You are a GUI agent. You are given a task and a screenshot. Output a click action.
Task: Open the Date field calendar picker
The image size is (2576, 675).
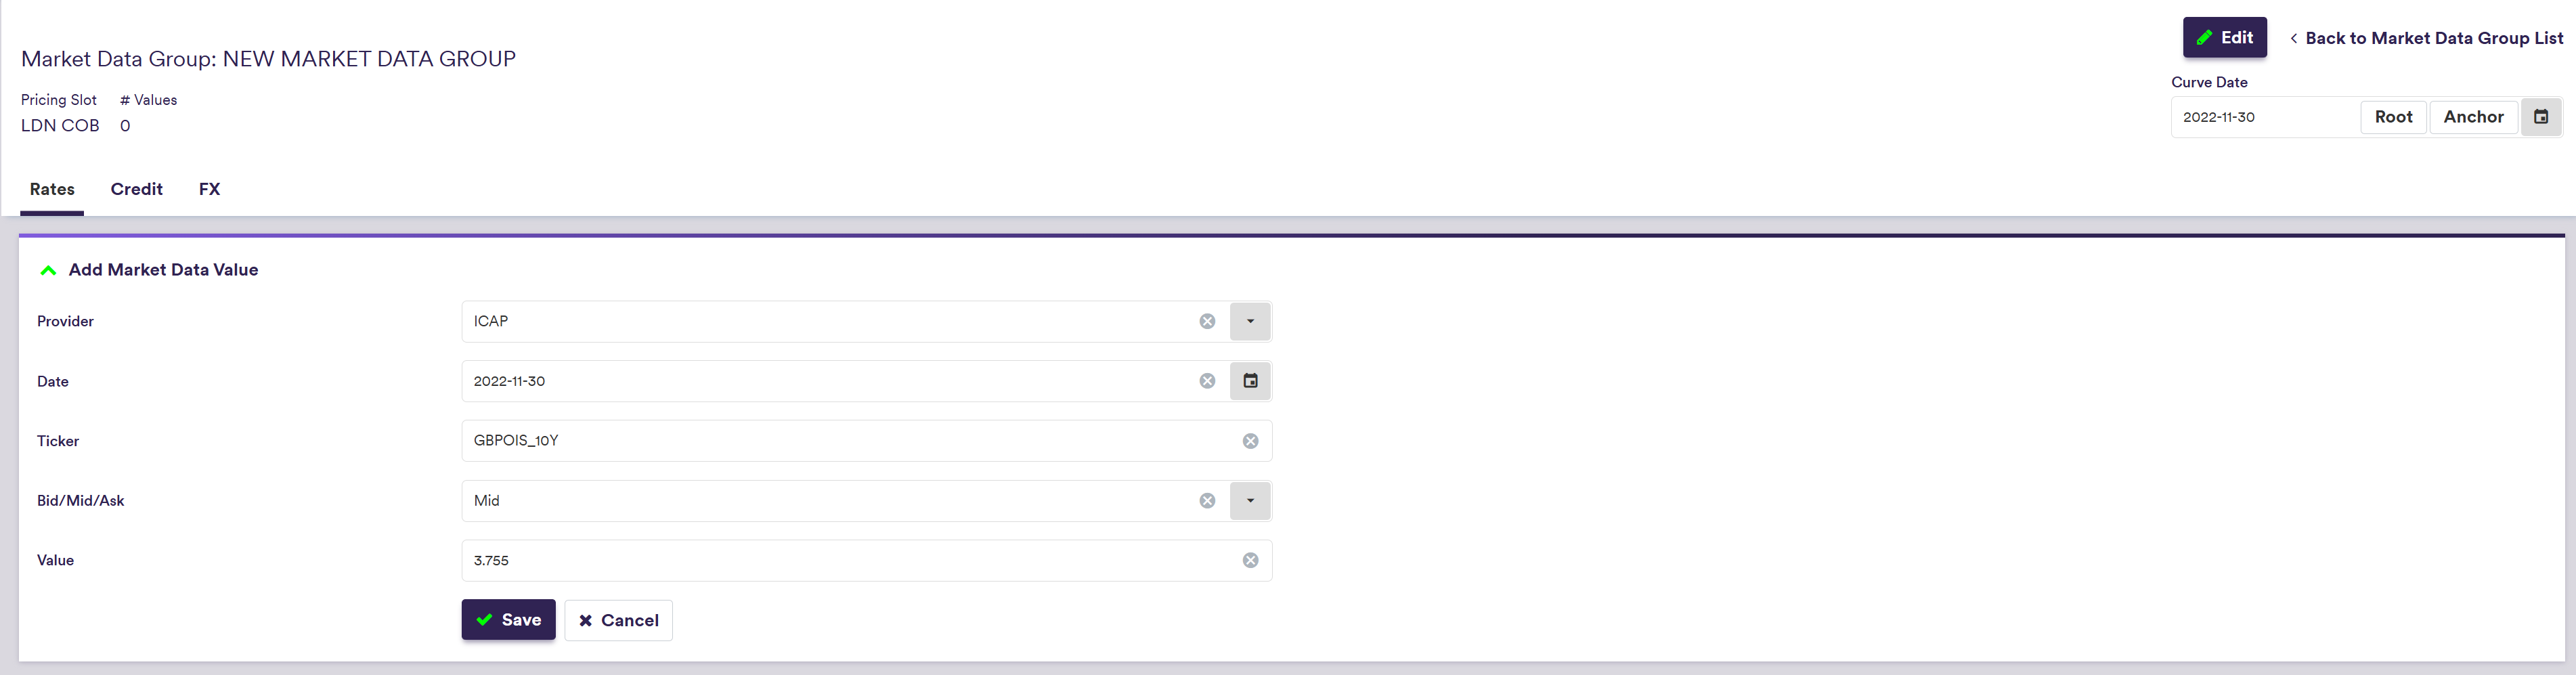point(1250,381)
